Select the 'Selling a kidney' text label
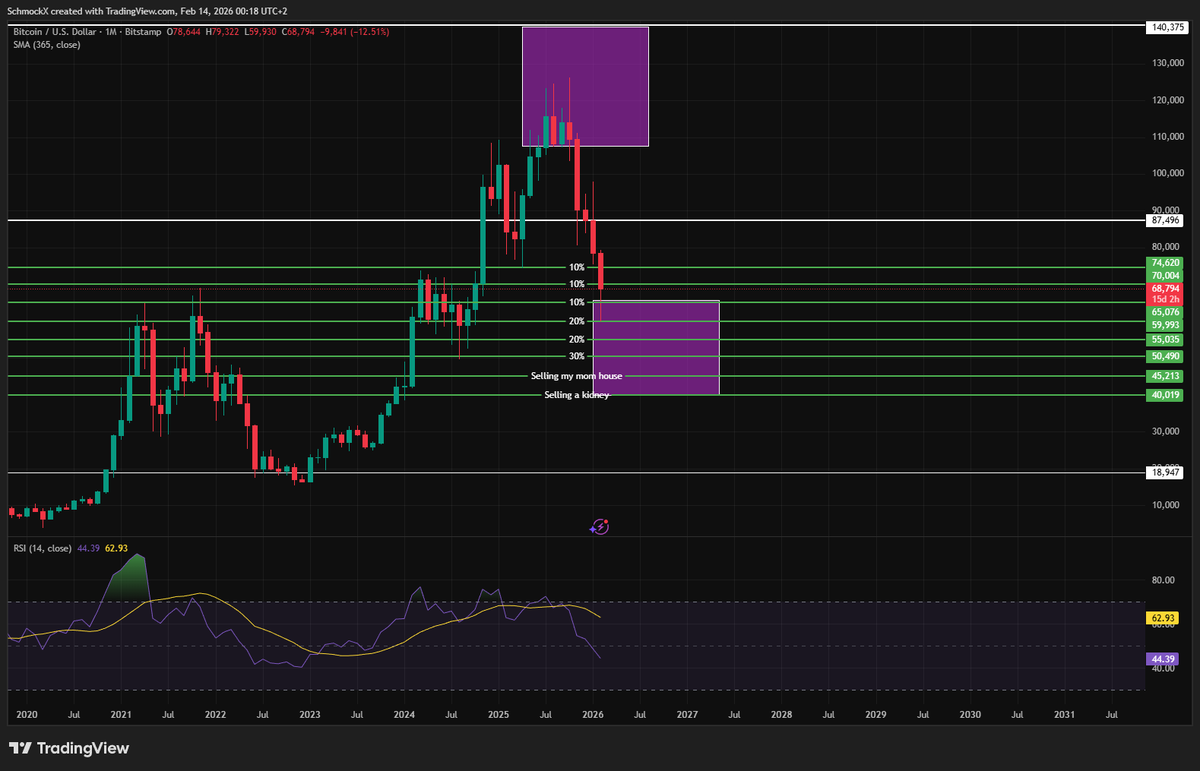The height and width of the screenshot is (771, 1200). click(x=575, y=395)
